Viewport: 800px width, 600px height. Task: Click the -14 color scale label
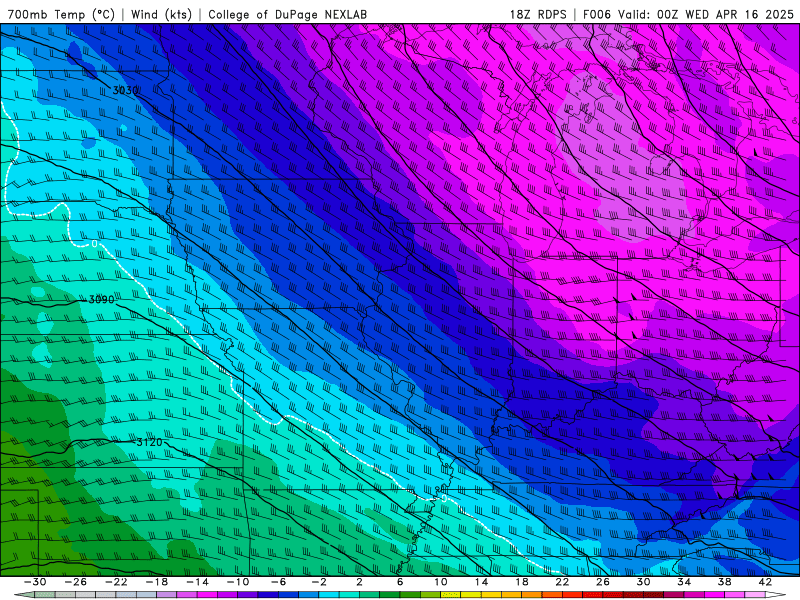(x=197, y=582)
